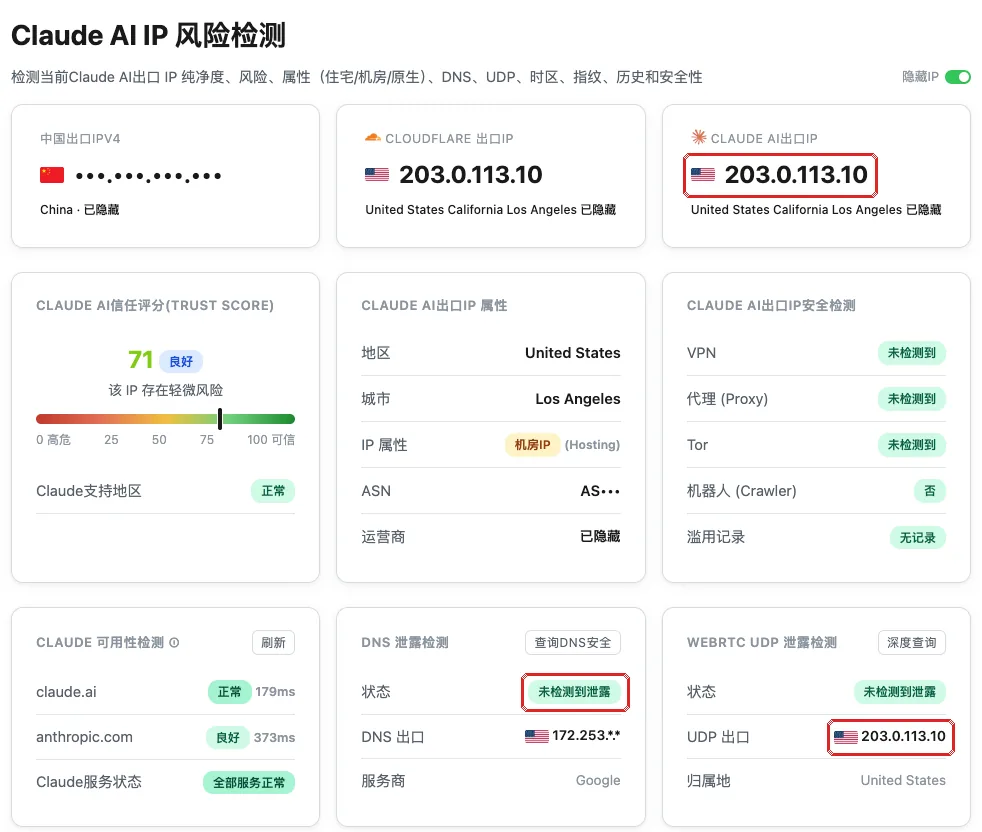Click the 该 IP 存在轻微风险 message
Viewport: 982px width, 832px height.
click(166, 390)
